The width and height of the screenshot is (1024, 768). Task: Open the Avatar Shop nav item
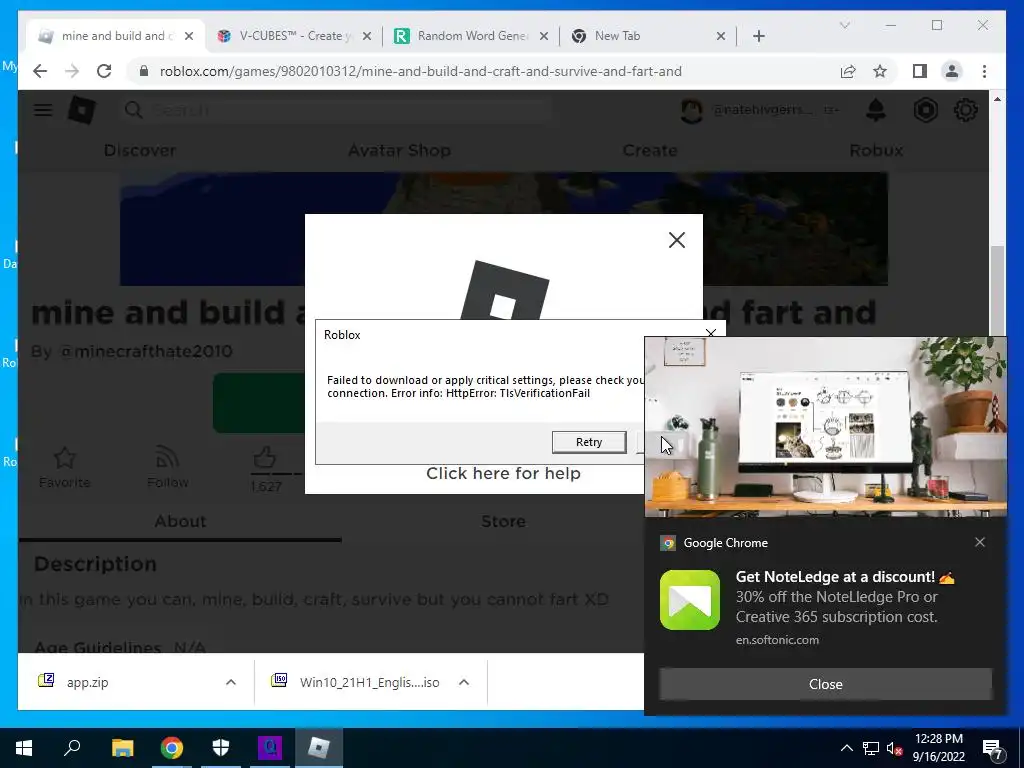[x=399, y=150]
